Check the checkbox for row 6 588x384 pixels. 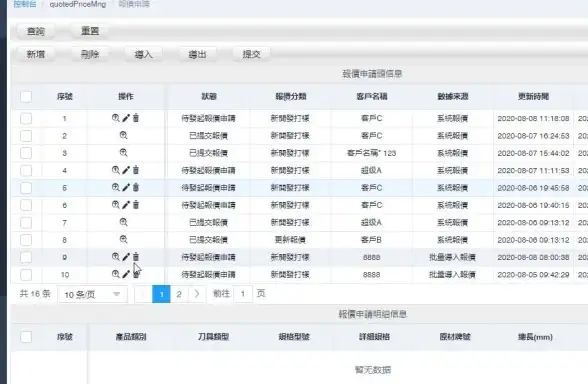pyautogui.click(x=26, y=205)
